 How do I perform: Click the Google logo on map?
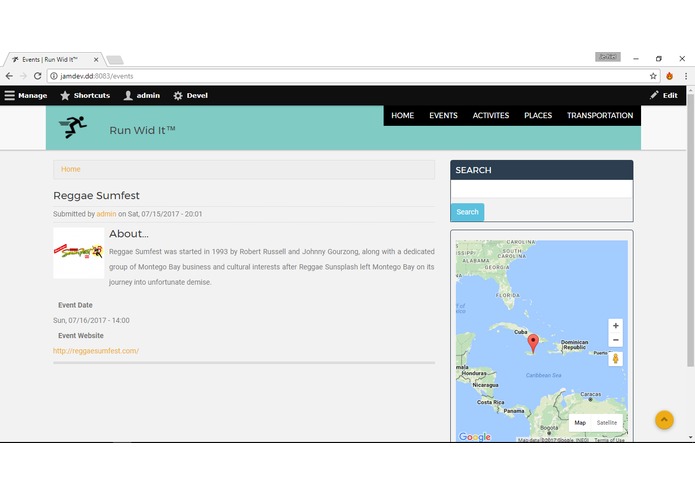[475, 437]
